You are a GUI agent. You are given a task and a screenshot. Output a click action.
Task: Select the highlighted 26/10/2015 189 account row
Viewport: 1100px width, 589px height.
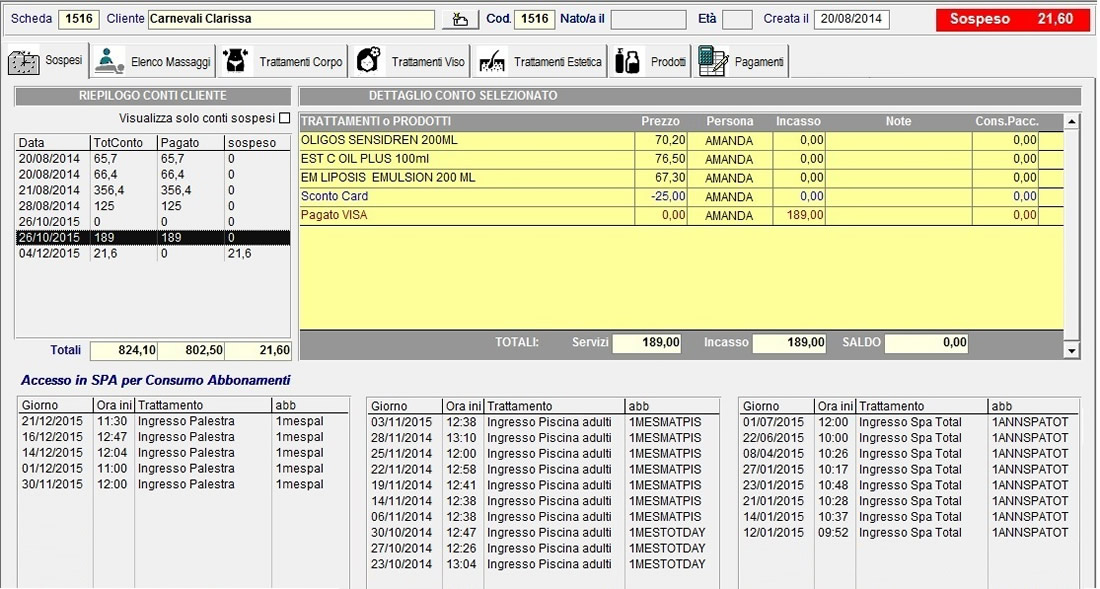[153, 238]
